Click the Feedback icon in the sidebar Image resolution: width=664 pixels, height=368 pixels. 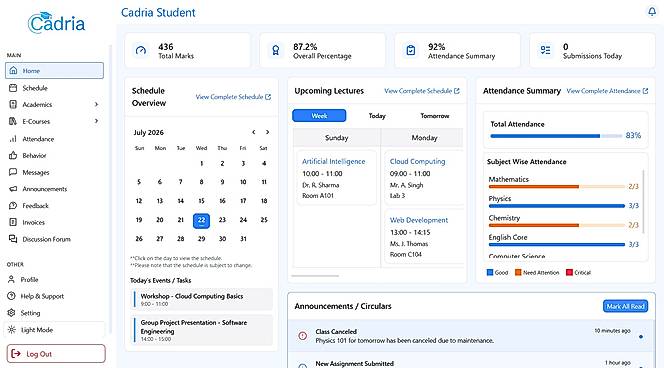[x=13, y=205]
